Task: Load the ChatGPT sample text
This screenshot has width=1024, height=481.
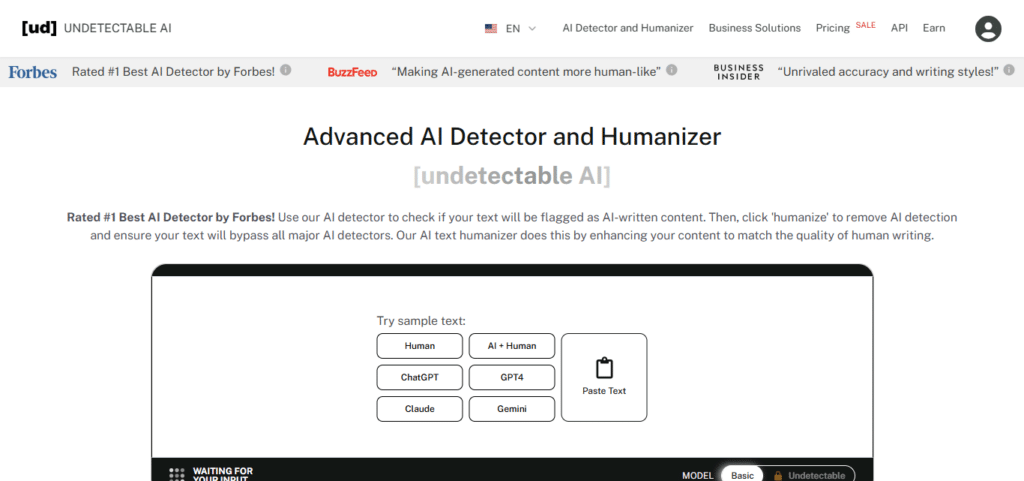Action: (419, 377)
